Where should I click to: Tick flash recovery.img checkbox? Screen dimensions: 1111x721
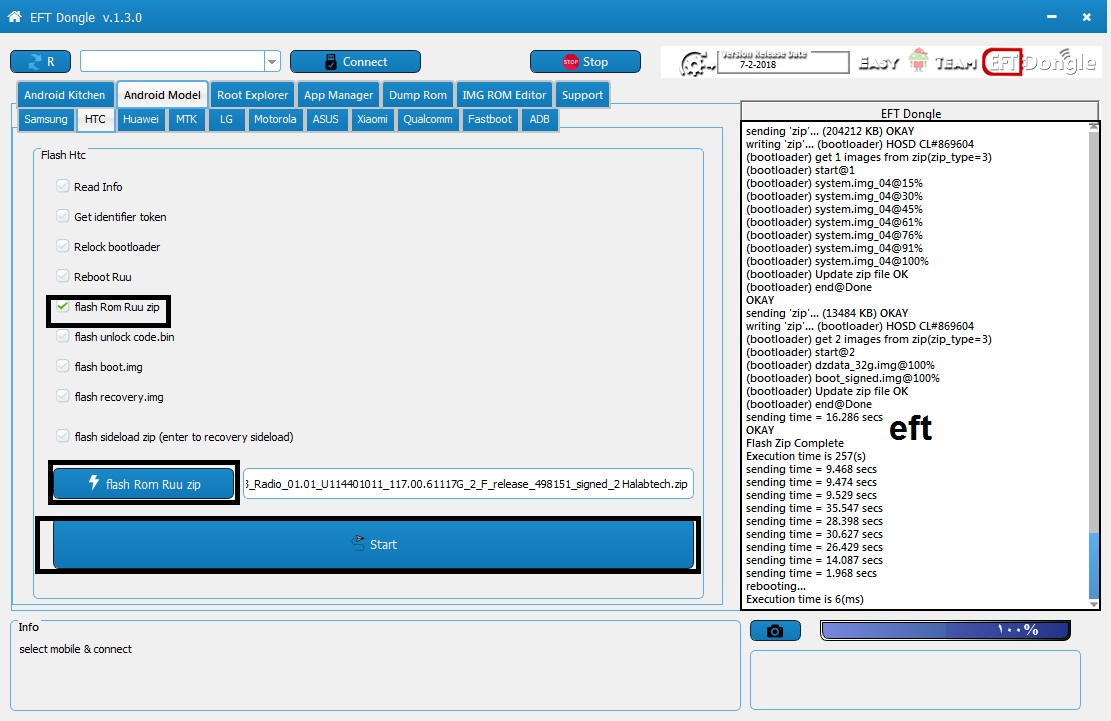click(62, 396)
